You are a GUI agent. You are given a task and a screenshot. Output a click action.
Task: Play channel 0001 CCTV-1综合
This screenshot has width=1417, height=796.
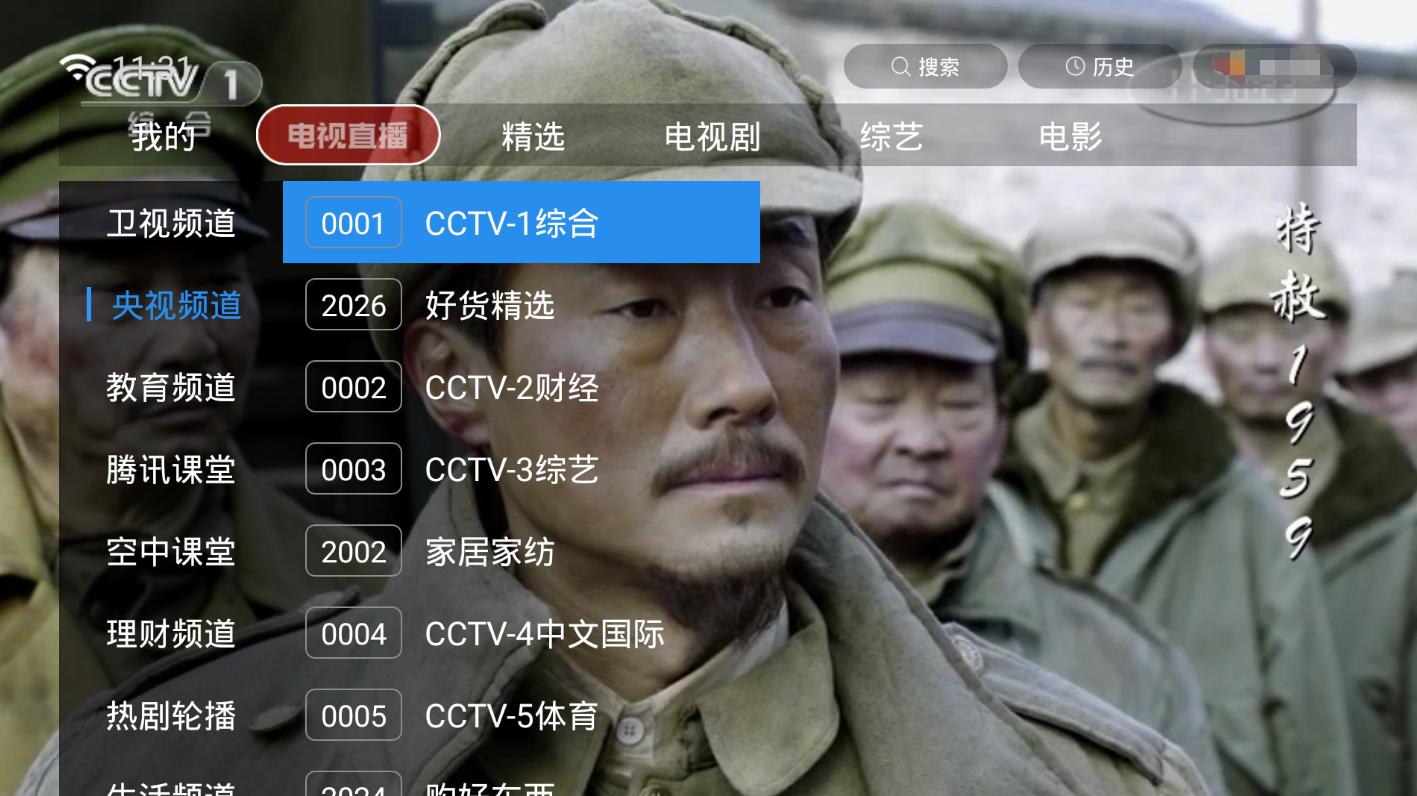click(521, 222)
